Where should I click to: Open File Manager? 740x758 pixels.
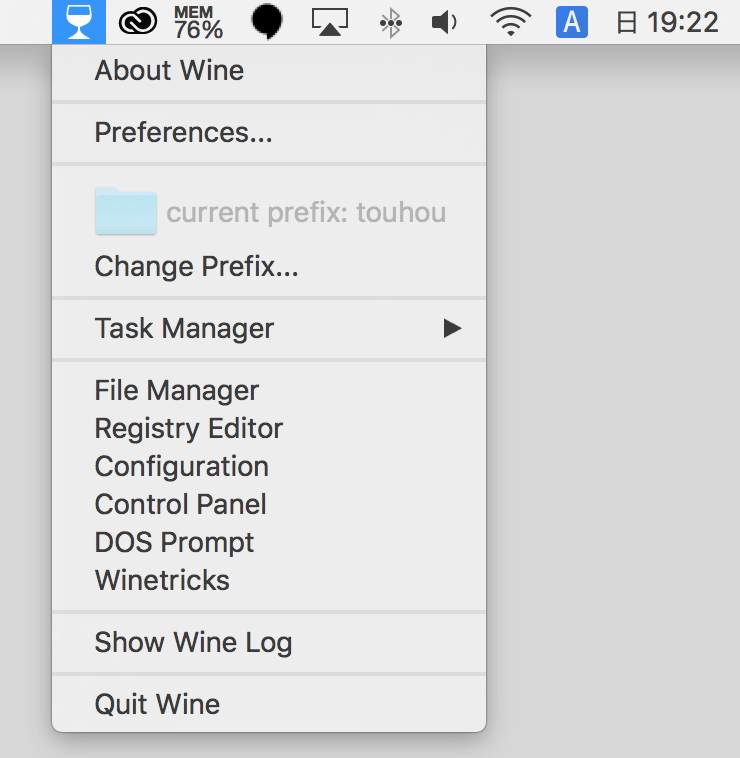[x=269, y=390]
